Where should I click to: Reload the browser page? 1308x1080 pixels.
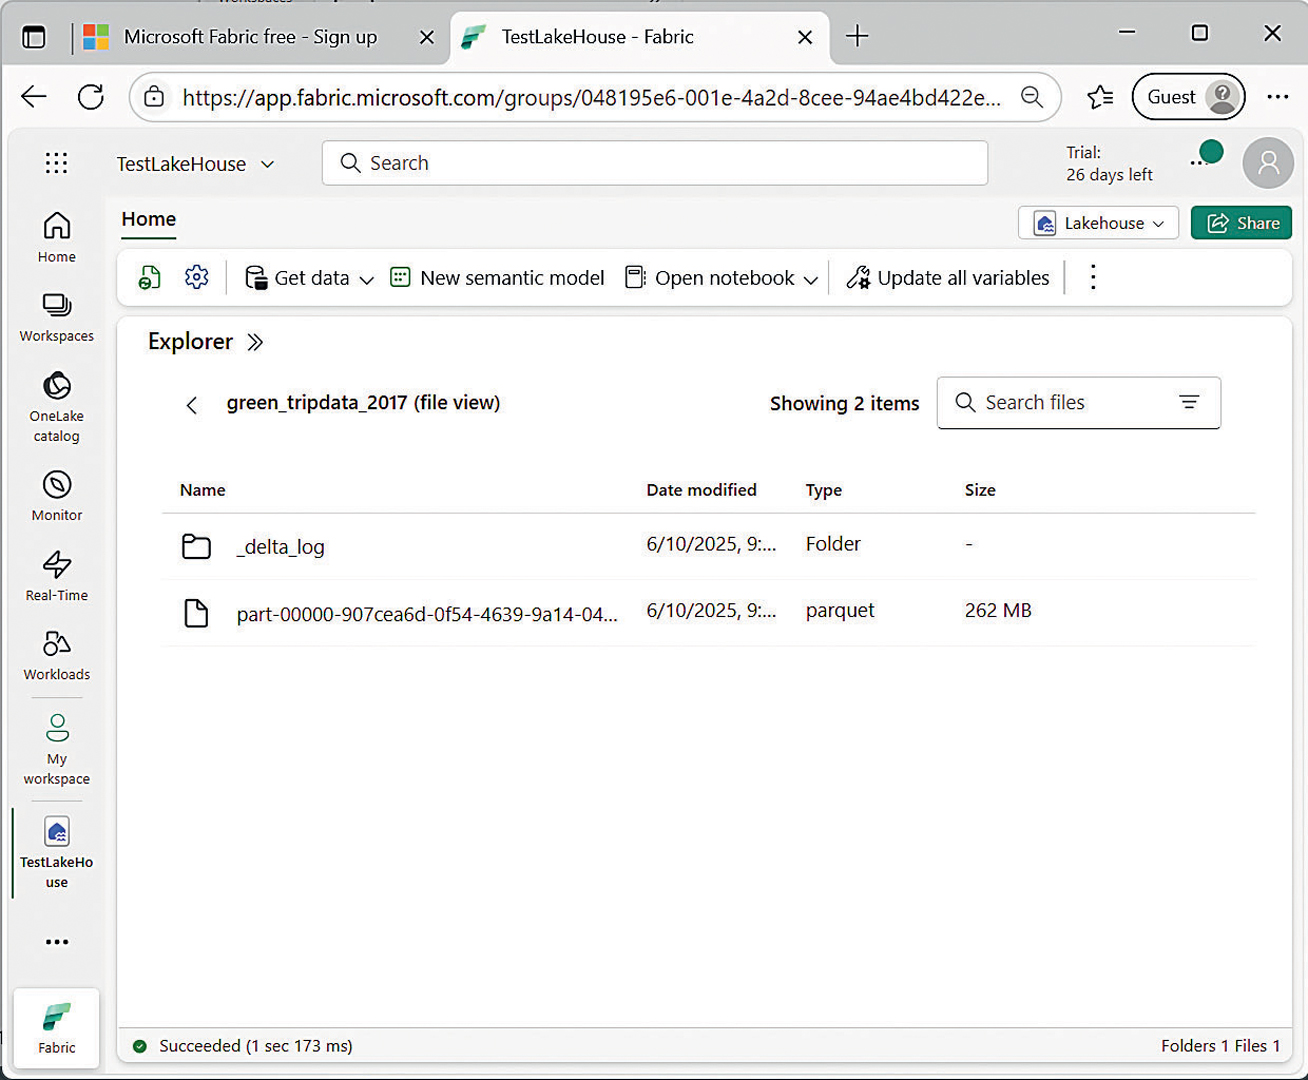91,97
